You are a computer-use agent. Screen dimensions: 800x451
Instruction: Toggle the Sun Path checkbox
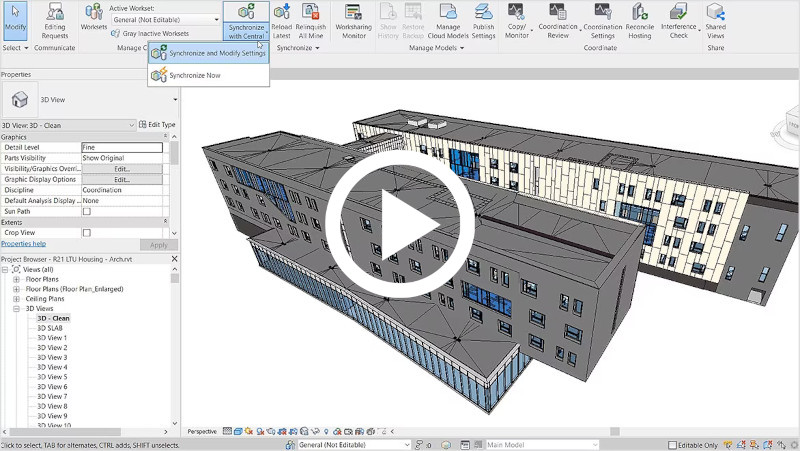(x=87, y=211)
